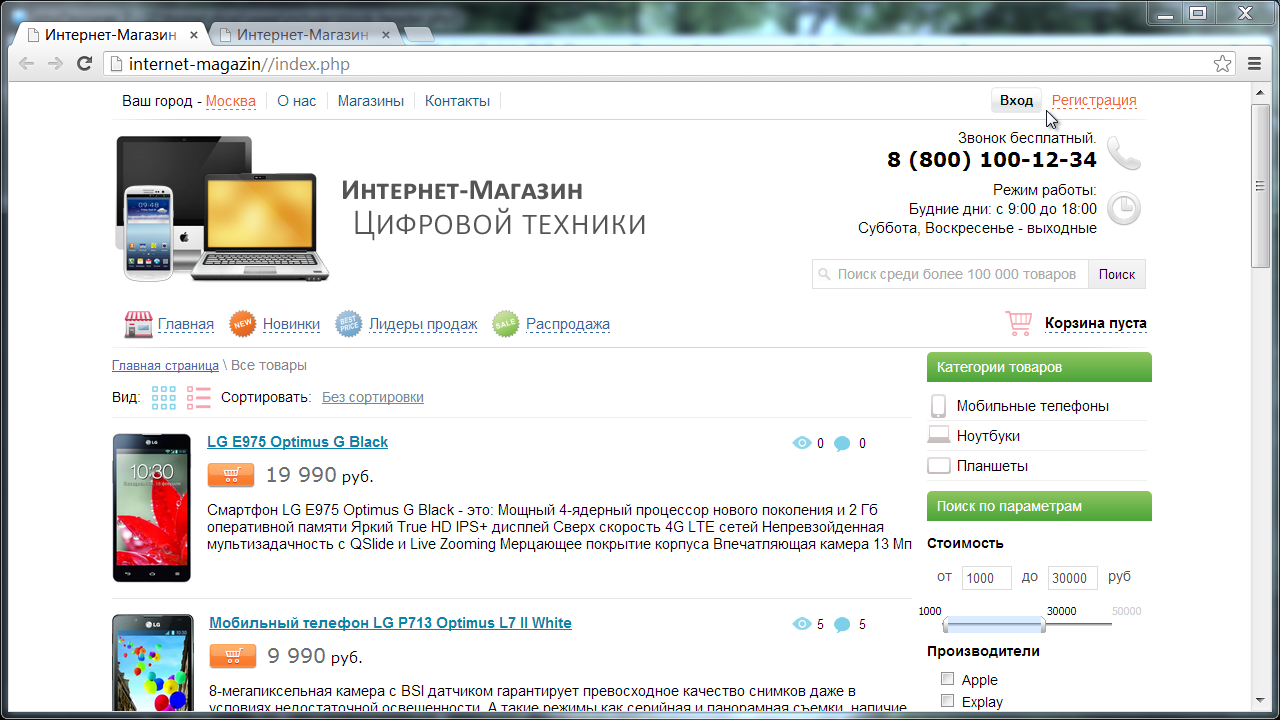Open the Корзина пуста cart link
This screenshot has width=1280, height=720.
(1096, 323)
